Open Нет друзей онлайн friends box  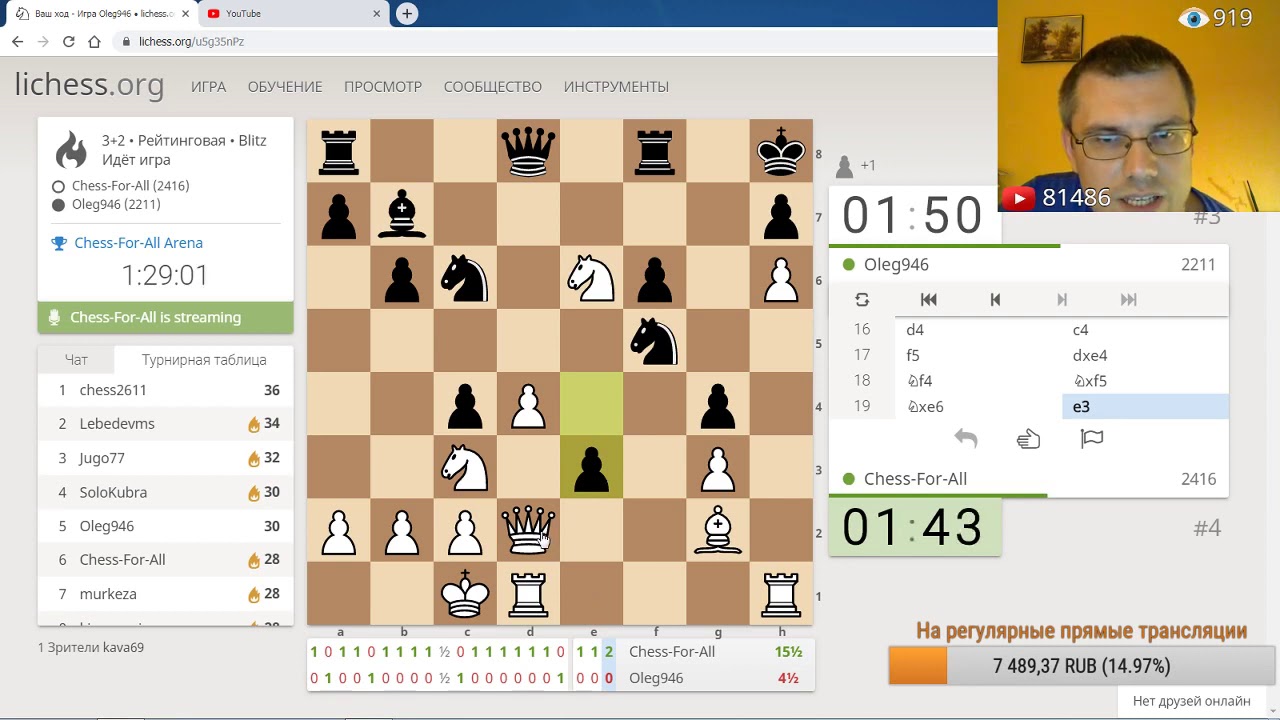(1191, 701)
